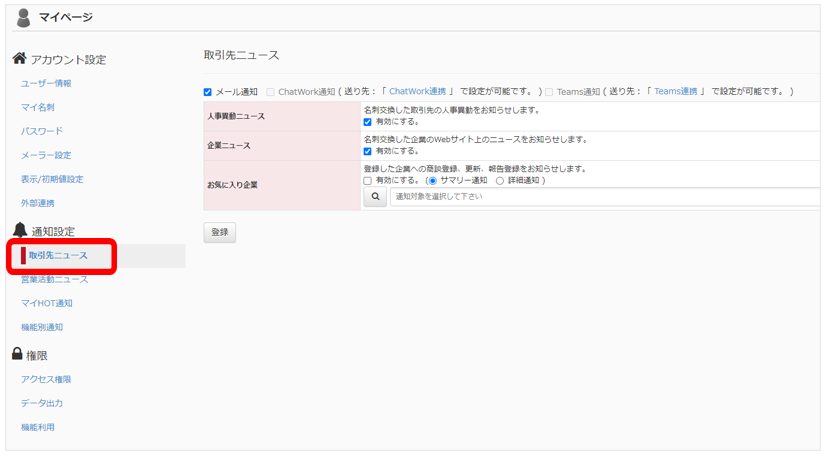The height and width of the screenshot is (461, 837).
Task: Click the Webサイト上のニュース description text
Action: point(477,140)
